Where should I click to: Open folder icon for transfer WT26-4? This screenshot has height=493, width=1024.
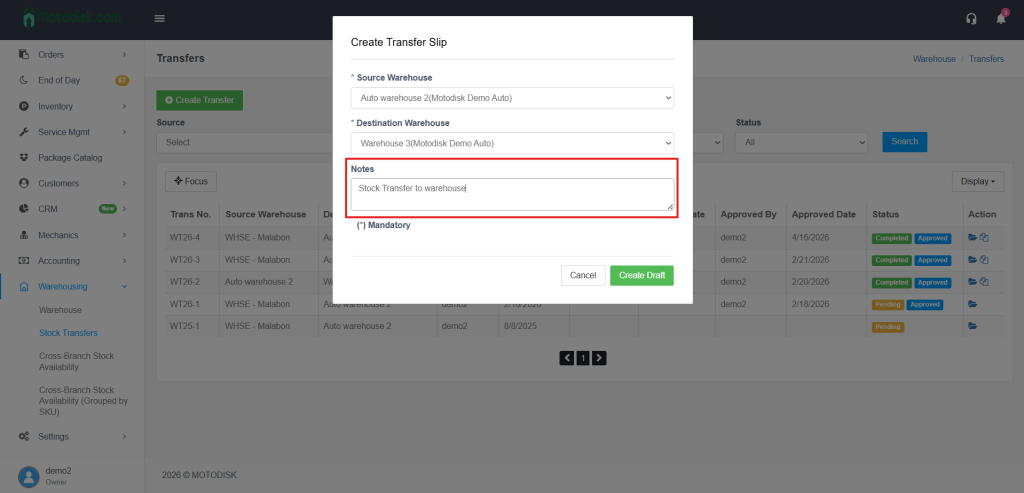point(972,238)
